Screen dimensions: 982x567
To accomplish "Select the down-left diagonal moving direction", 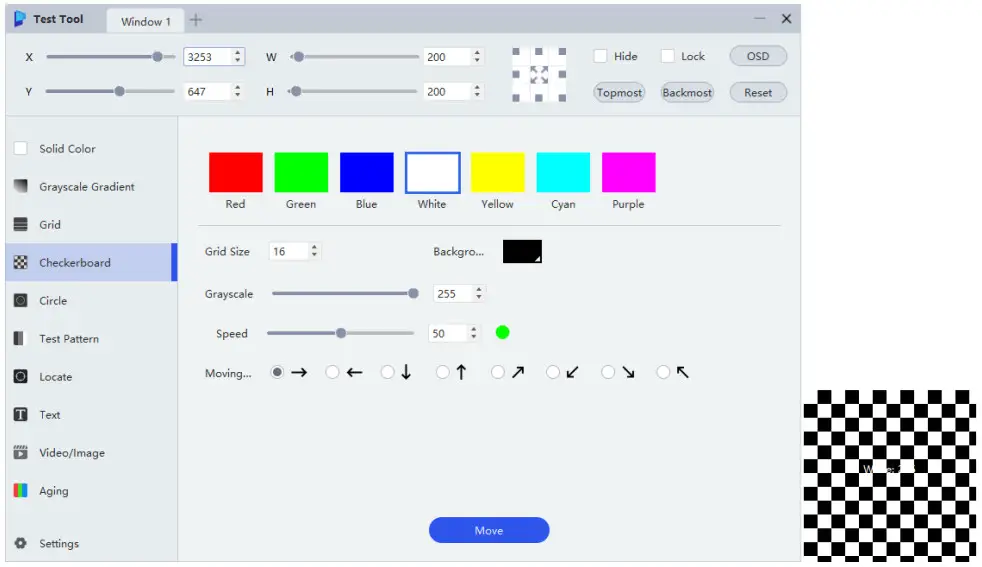I will (x=552, y=372).
